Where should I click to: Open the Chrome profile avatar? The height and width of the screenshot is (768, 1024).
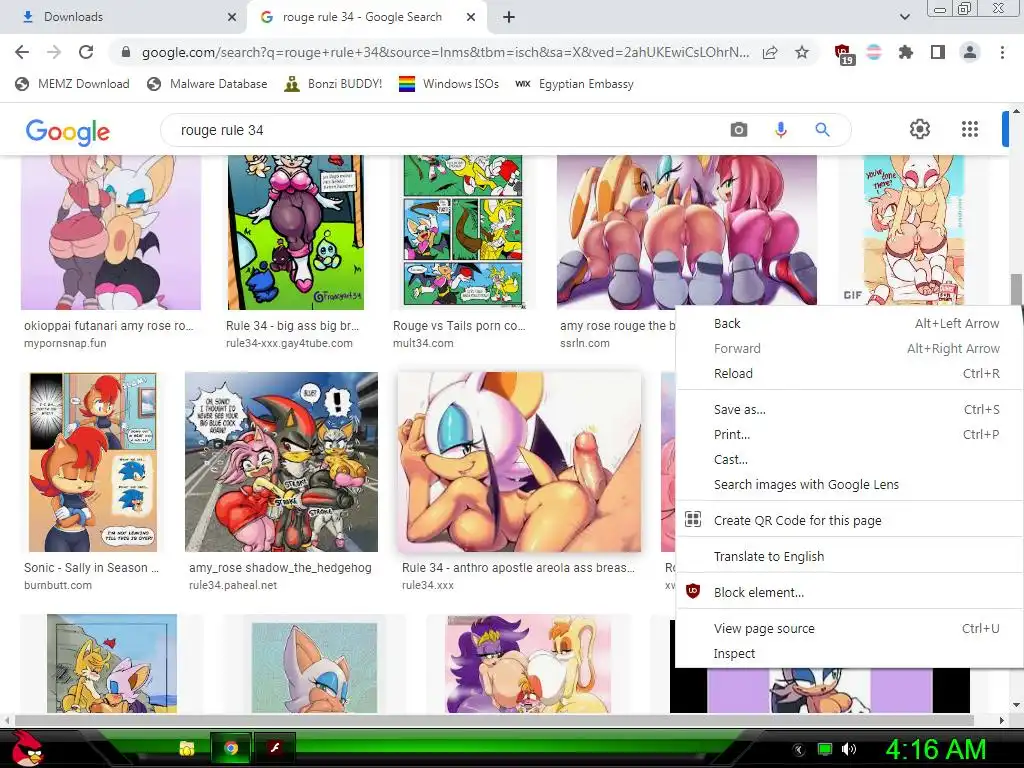click(970, 52)
